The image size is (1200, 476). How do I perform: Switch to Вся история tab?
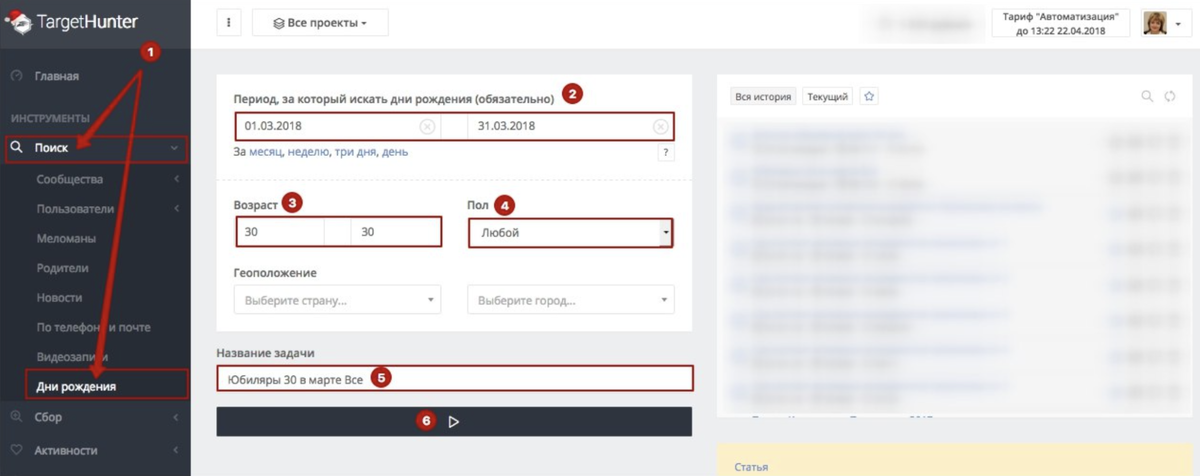pyautogui.click(x=763, y=97)
